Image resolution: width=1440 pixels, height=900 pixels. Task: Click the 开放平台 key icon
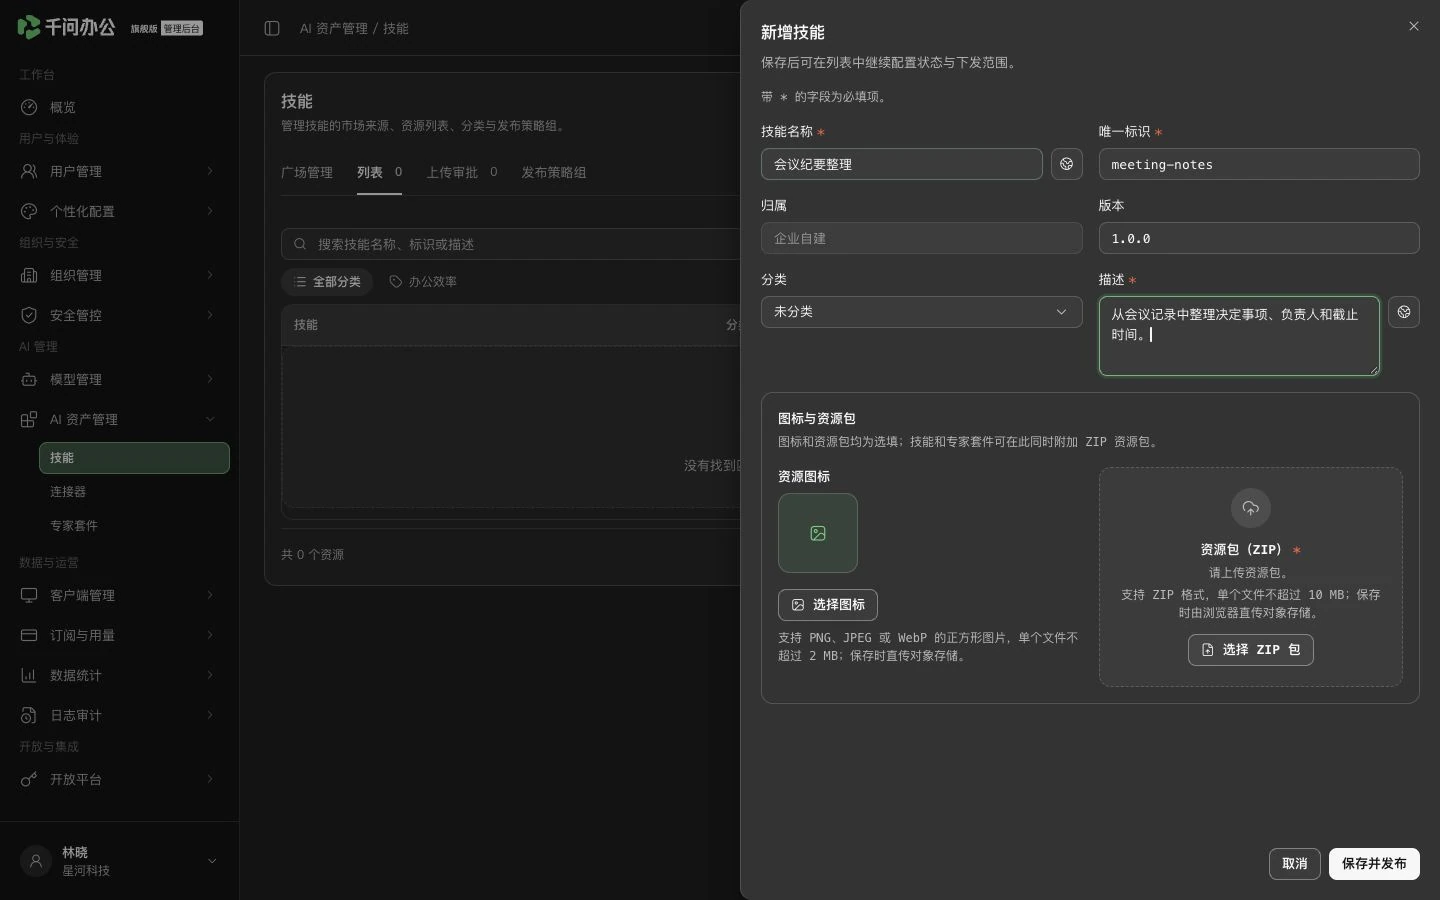point(29,779)
